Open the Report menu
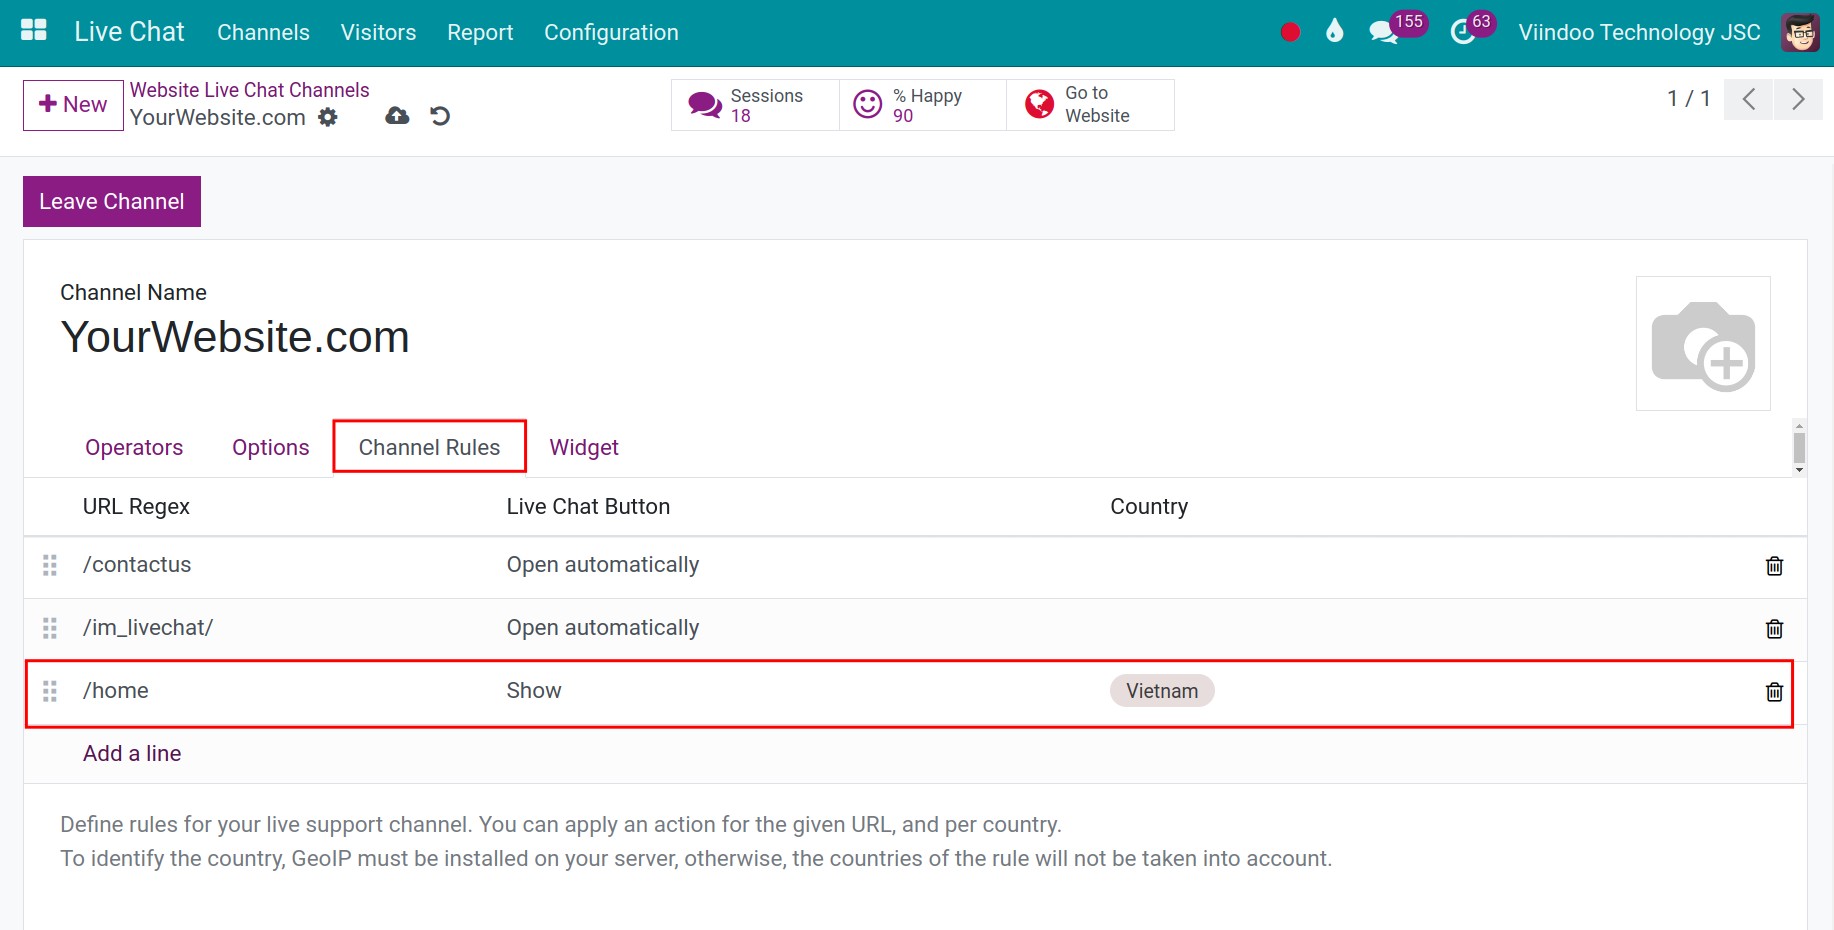This screenshot has width=1834, height=930. tap(480, 32)
